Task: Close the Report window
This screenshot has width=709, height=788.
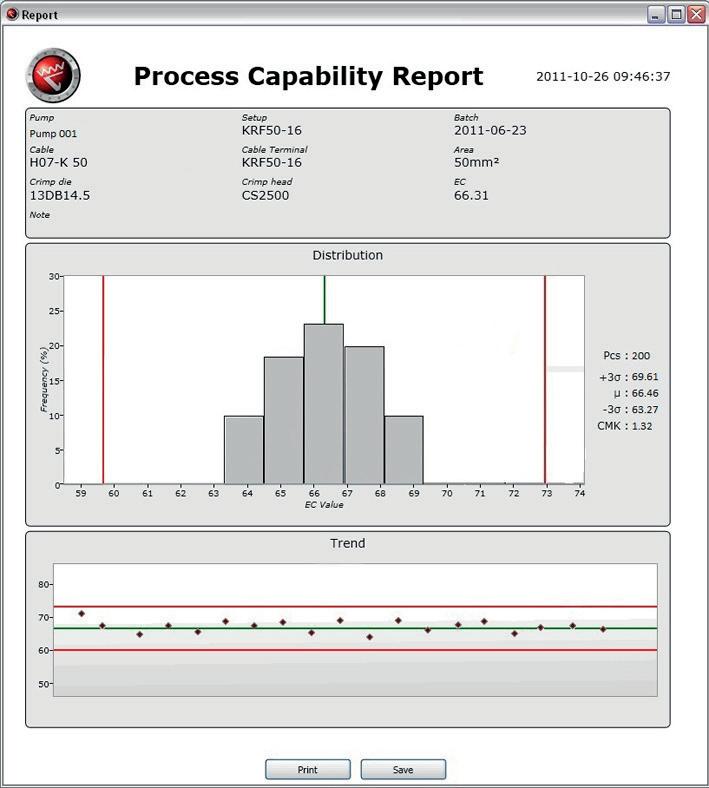Action: [696, 15]
